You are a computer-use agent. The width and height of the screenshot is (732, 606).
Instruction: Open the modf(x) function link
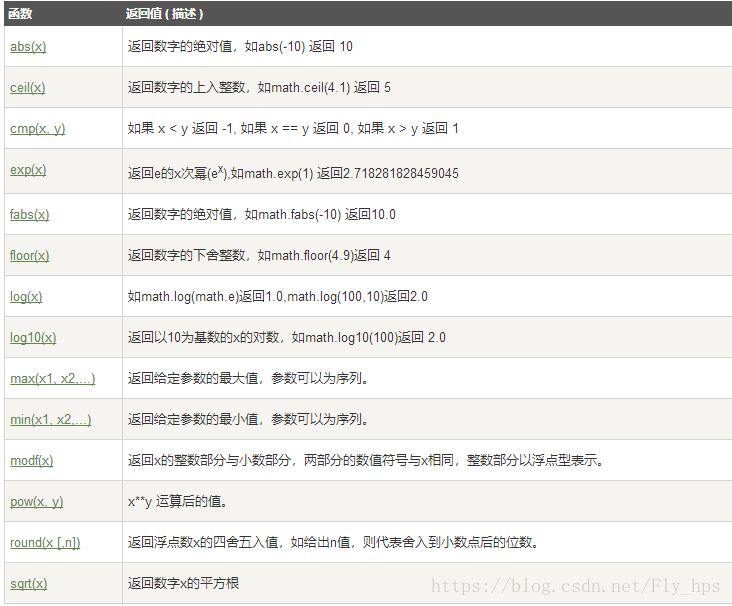pyautogui.click(x=32, y=461)
